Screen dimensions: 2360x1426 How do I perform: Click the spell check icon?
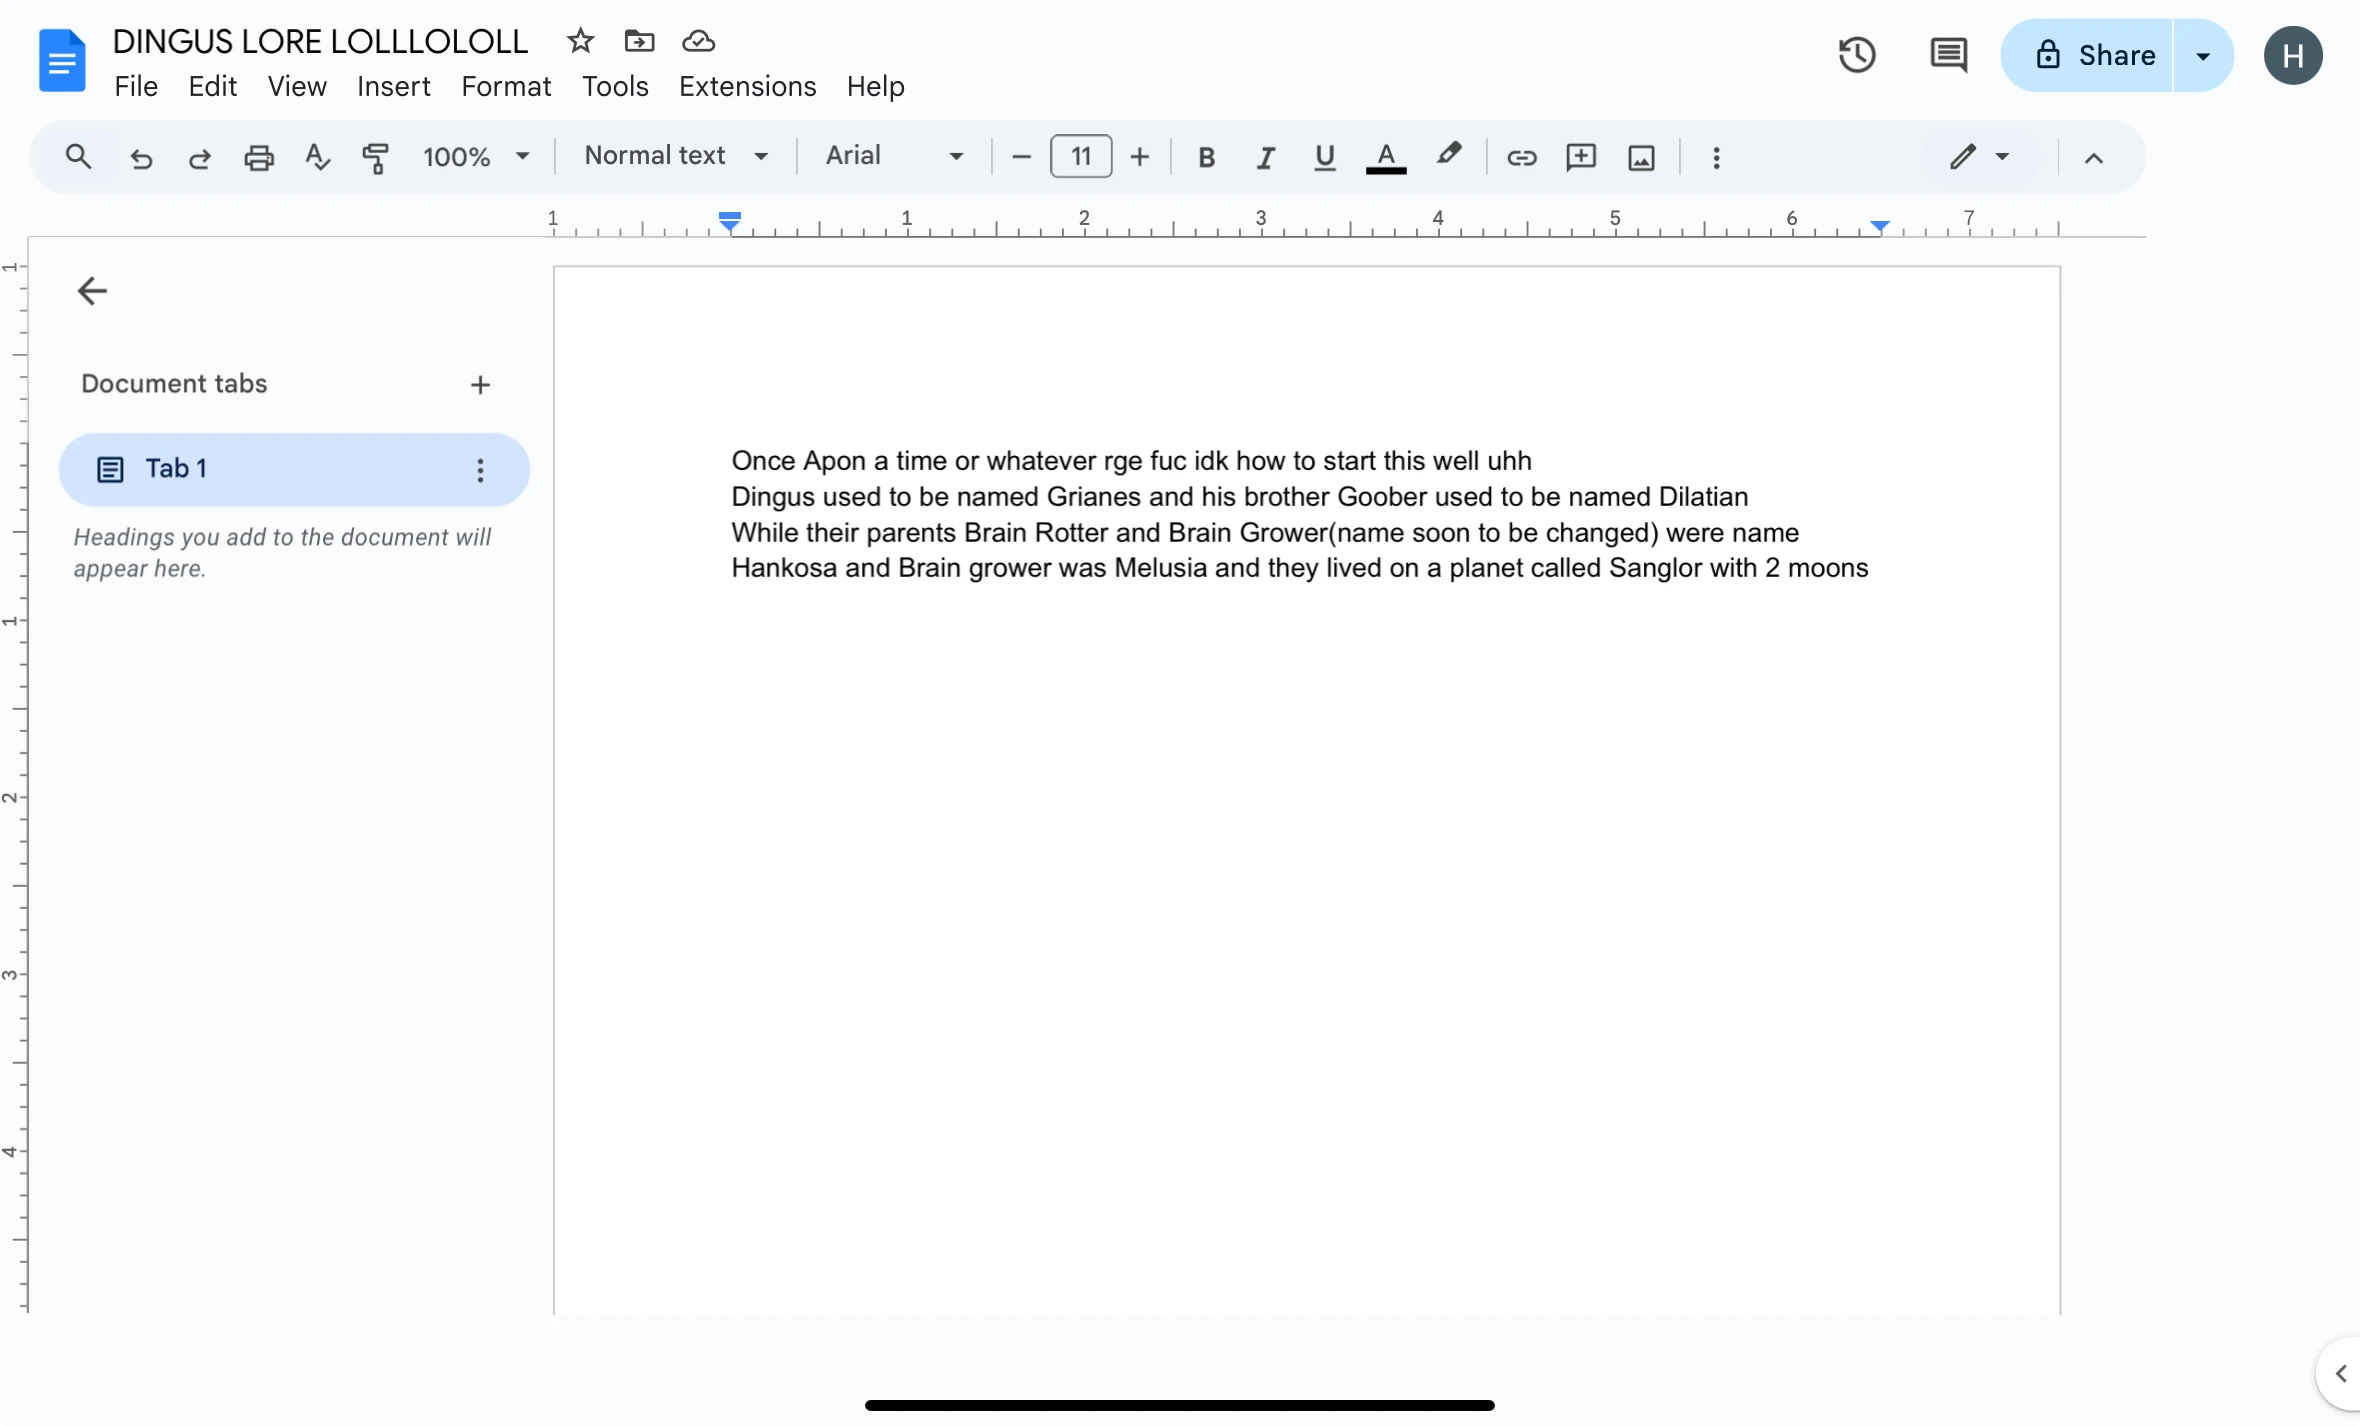[317, 157]
